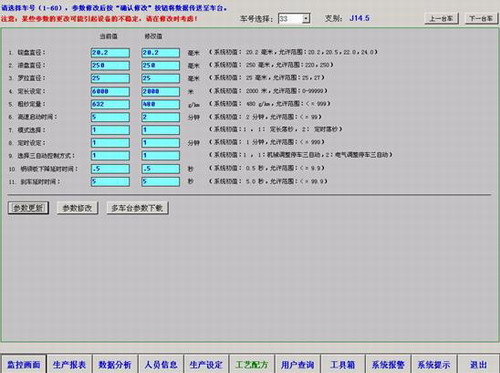500x373 pixels.
Task: Go to the 人员信息 tab
Action: (x=160, y=364)
